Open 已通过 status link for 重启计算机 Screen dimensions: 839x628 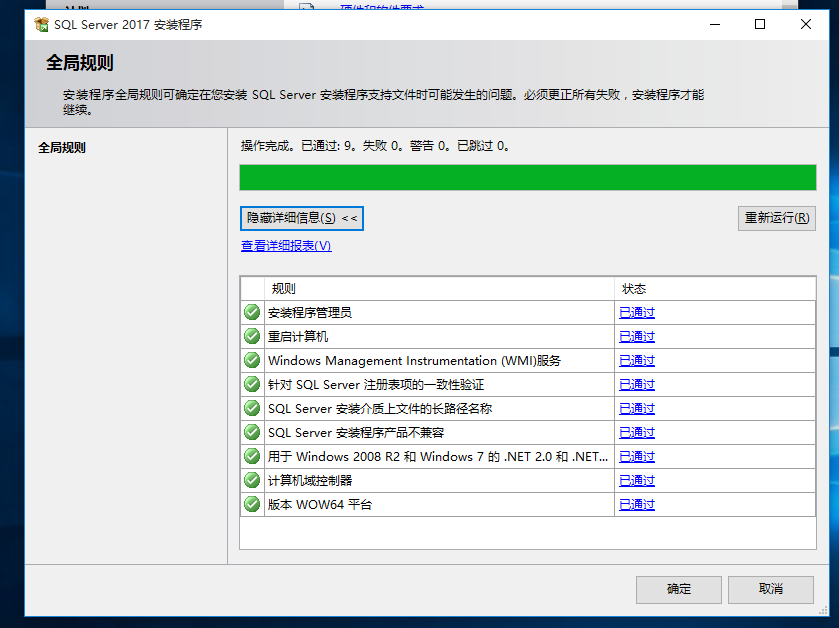[x=637, y=336]
